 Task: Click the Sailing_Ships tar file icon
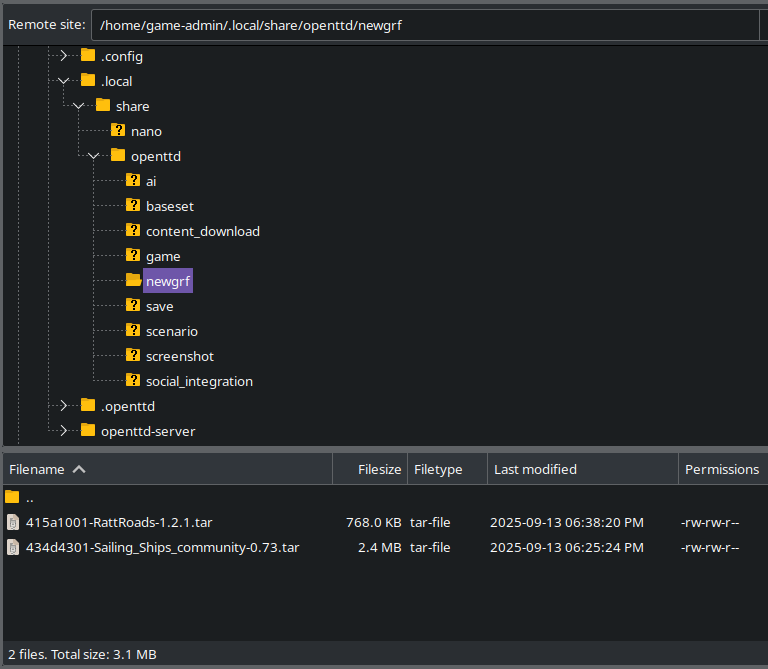point(13,547)
